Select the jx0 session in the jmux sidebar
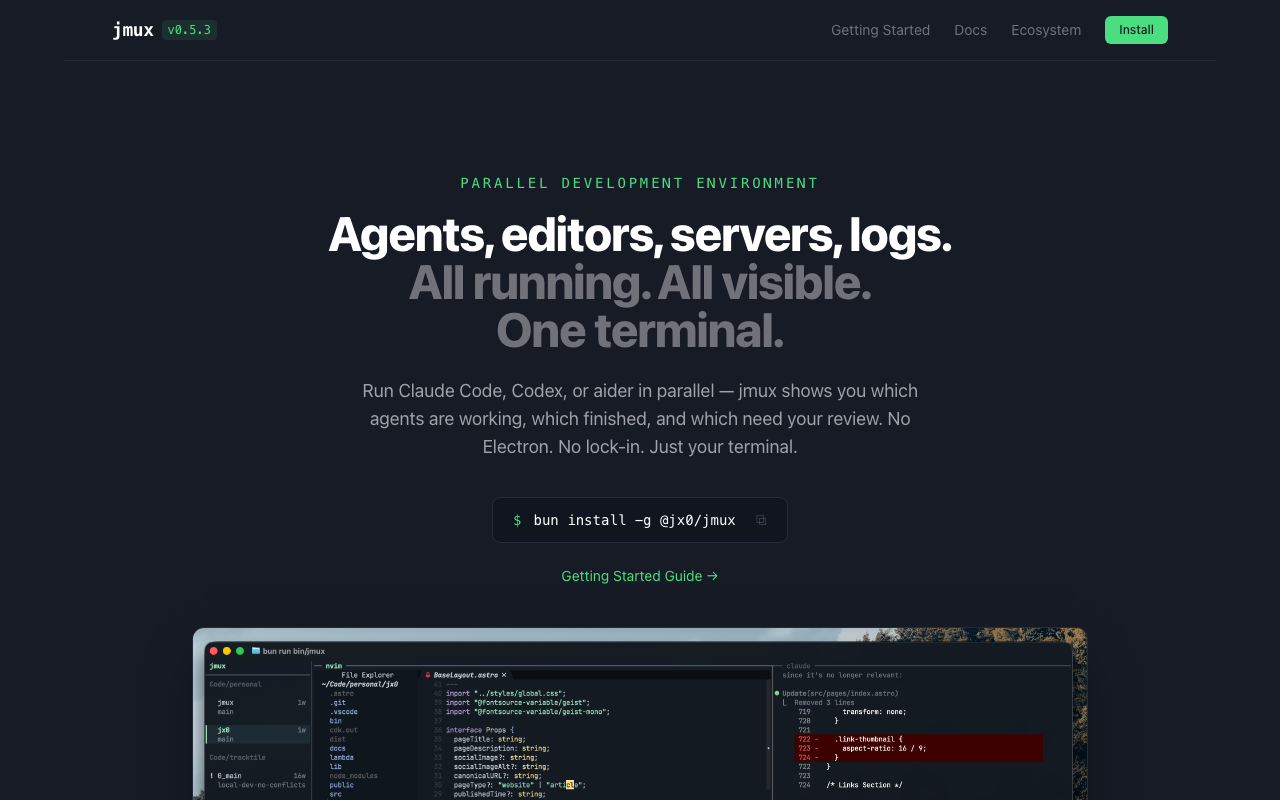Screen dimensions: 1280x800 point(222,730)
